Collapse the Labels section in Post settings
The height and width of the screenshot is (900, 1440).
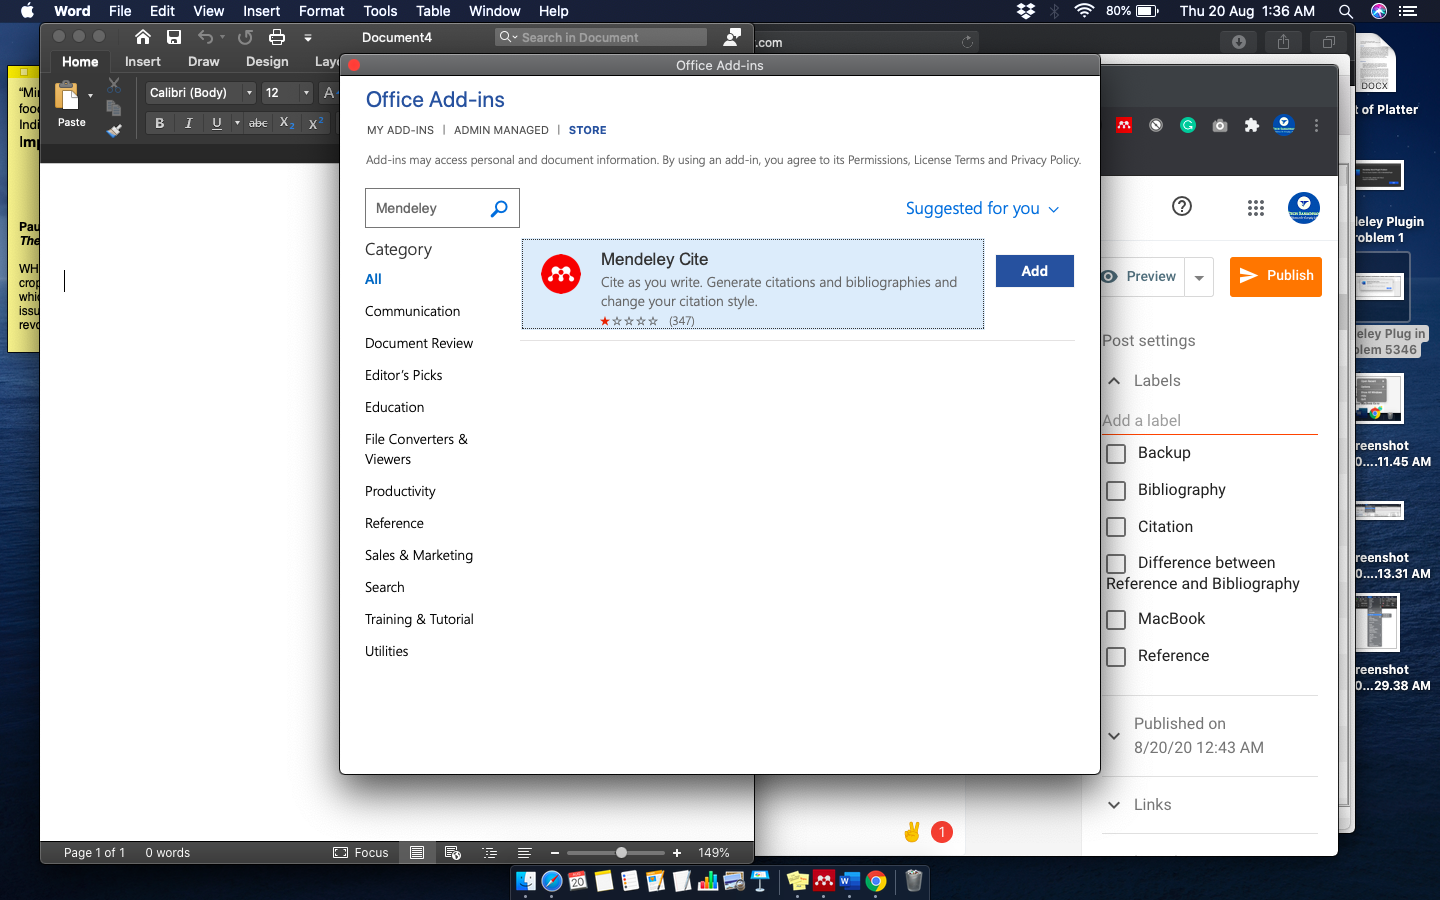click(1114, 381)
